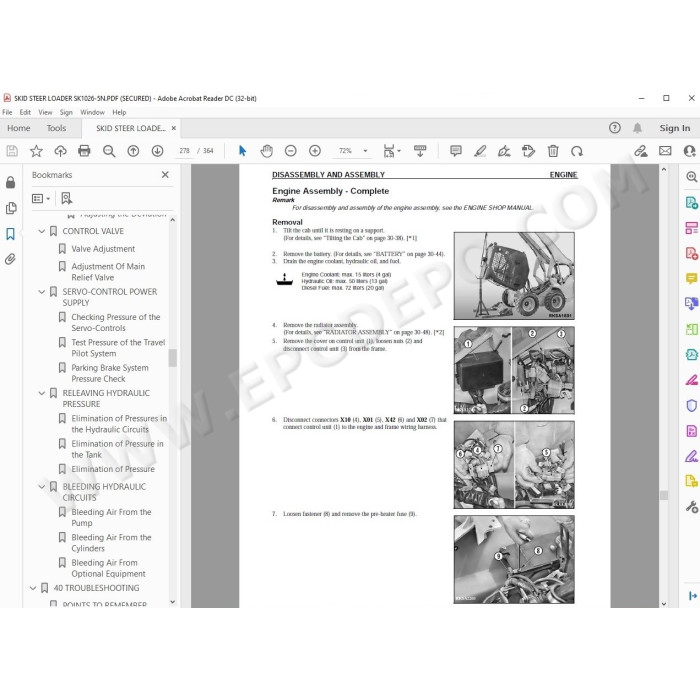Add file to starred favorites
The height and width of the screenshot is (700, 700).
36,151
